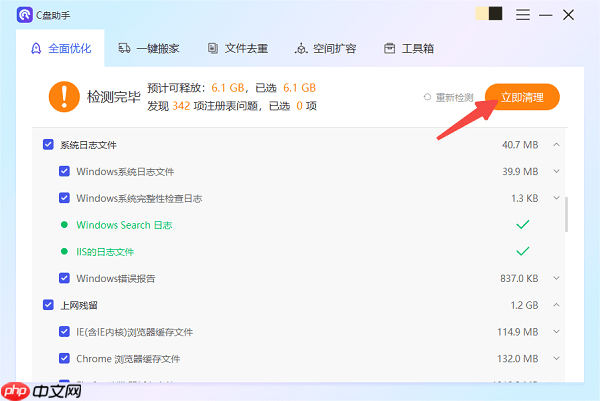This screenshot has width=600, height=401.
Task: Click the refresh icon beside 重新检测
Action: [x=428, y=97]
